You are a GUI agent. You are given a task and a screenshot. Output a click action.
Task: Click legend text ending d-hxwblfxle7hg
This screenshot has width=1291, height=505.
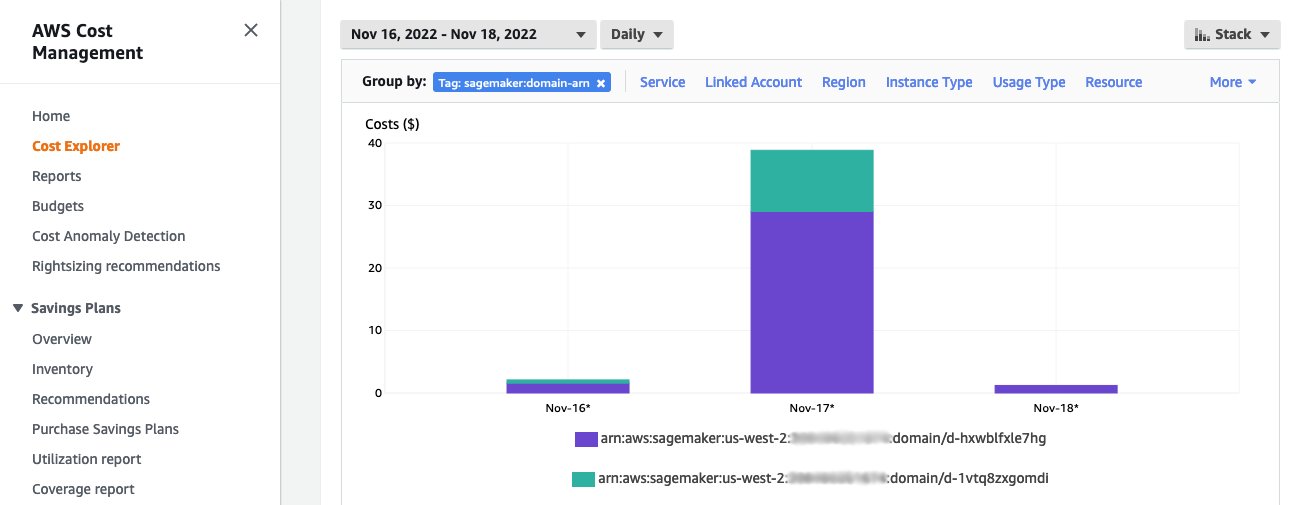pos(824,438)
